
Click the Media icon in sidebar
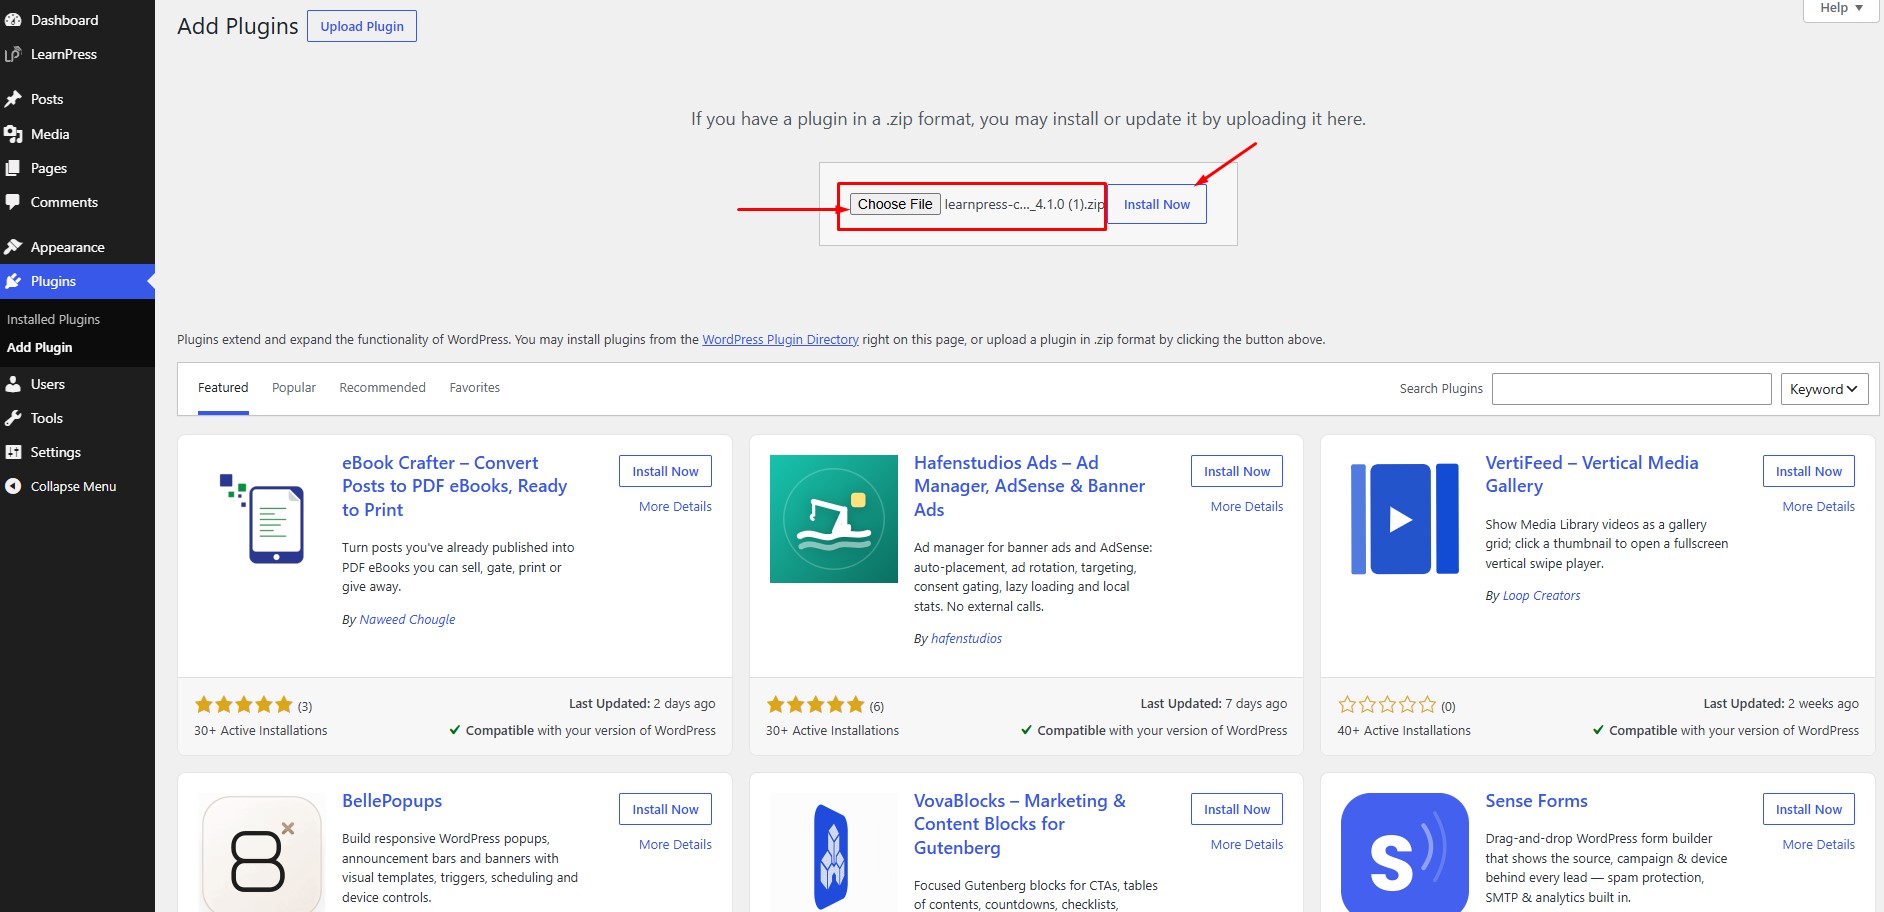13,134
